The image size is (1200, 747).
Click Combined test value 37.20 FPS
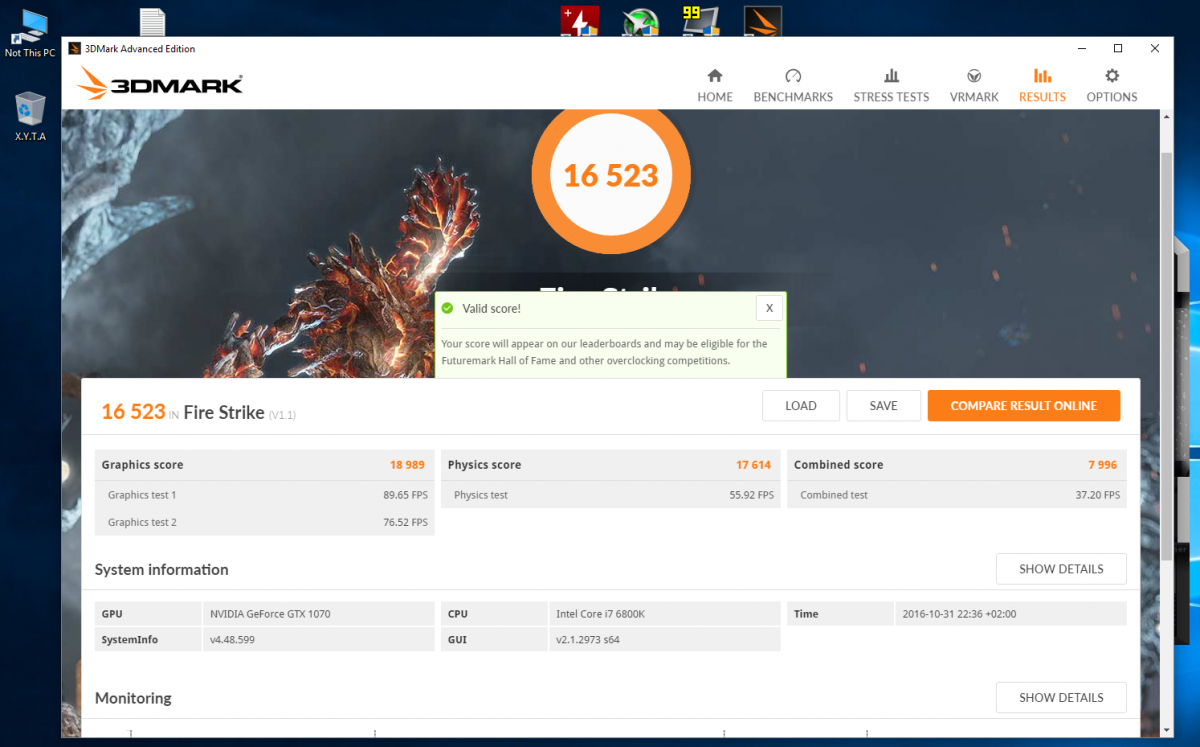[x=1098, y=495]
